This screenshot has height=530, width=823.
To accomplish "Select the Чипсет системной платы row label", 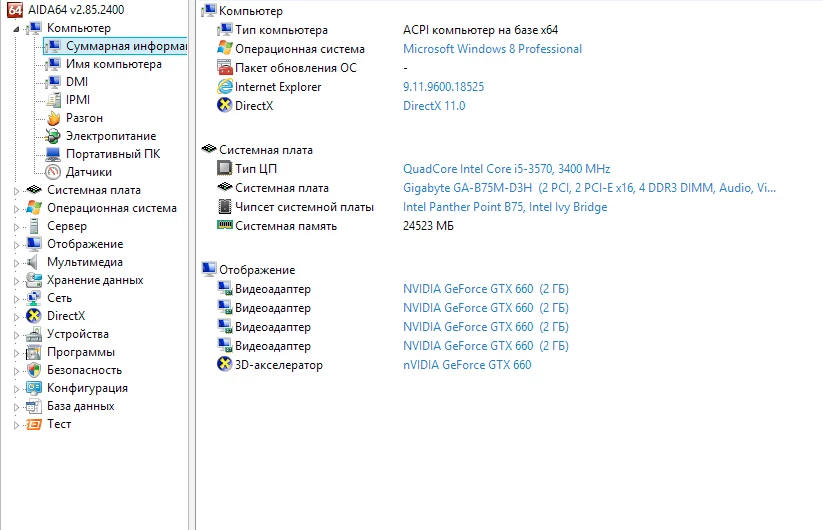I will [x=304, y=207].
